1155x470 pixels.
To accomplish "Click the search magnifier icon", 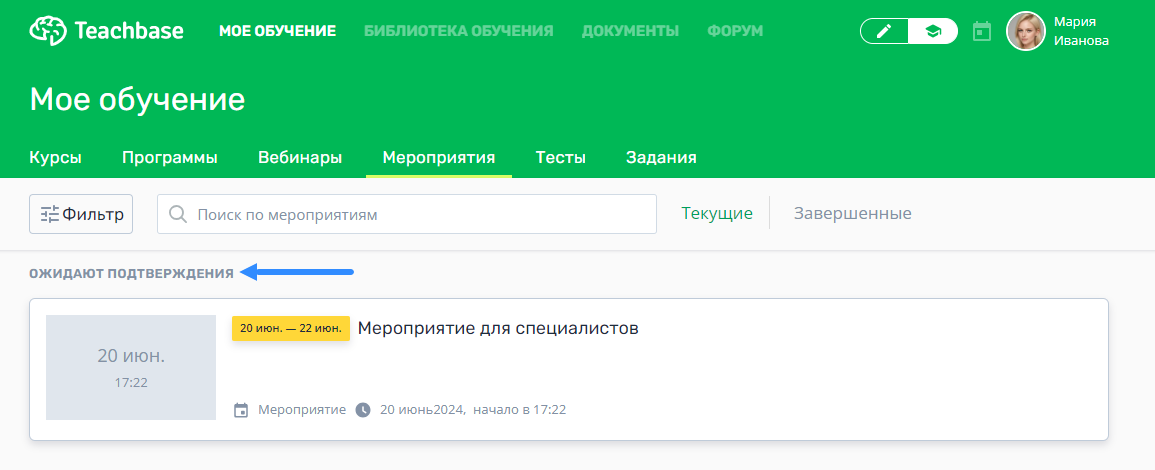I will click(x=178, y=214).
